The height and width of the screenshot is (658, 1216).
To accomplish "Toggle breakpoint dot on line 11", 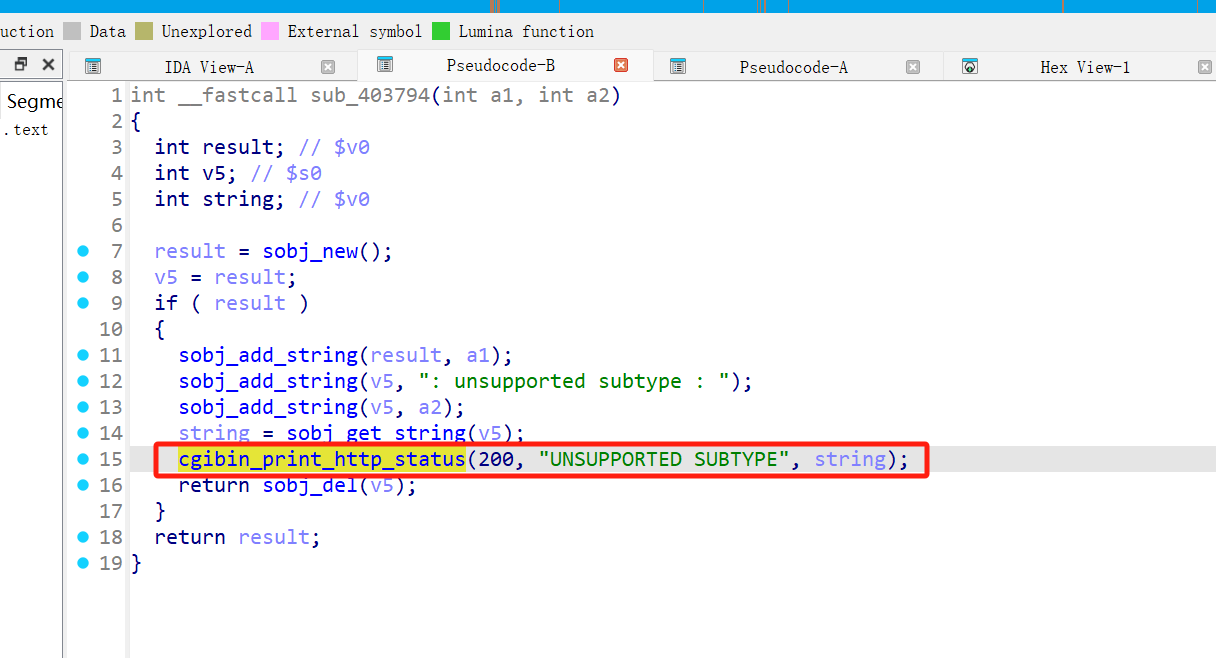I will [84, 355].
